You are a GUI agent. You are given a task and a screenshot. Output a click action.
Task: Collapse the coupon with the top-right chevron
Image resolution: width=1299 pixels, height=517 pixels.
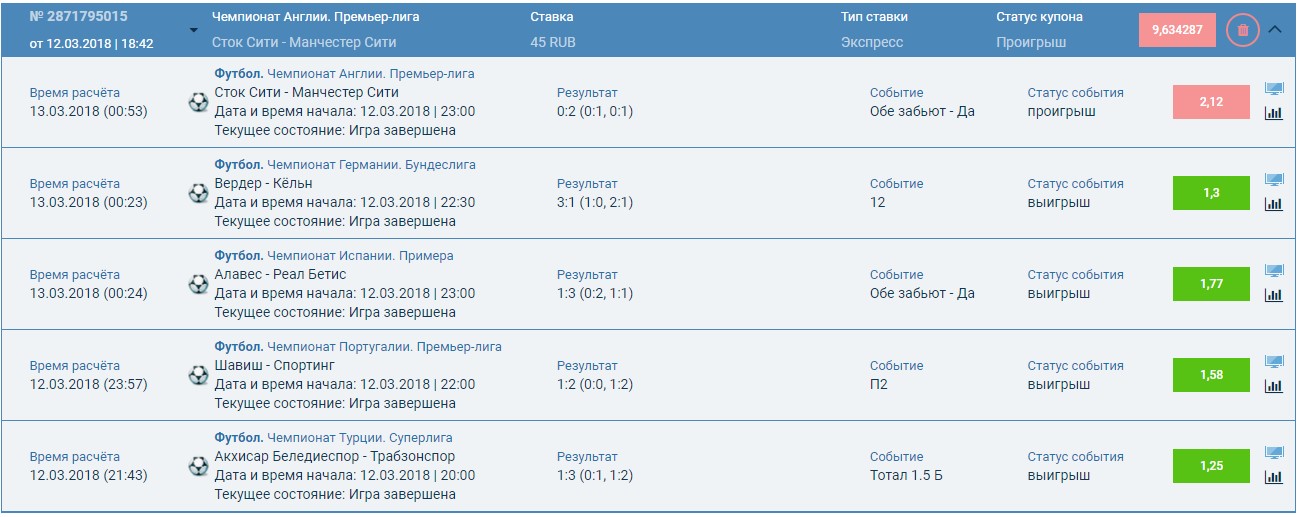[x=1275, y=29]
